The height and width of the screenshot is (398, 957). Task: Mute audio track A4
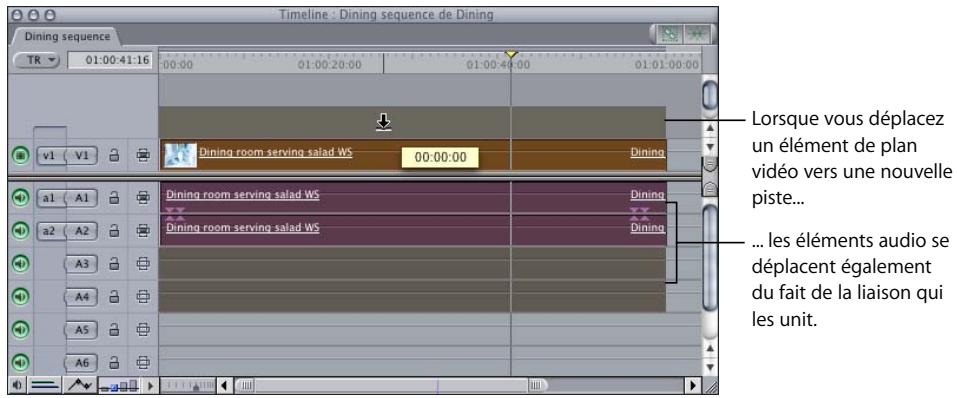click(20, 297)
